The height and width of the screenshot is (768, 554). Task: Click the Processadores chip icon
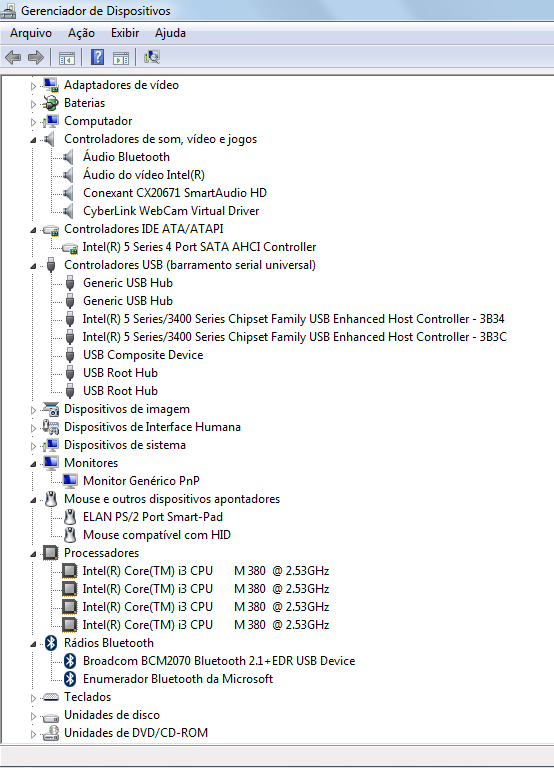click(x=51, y=553)
